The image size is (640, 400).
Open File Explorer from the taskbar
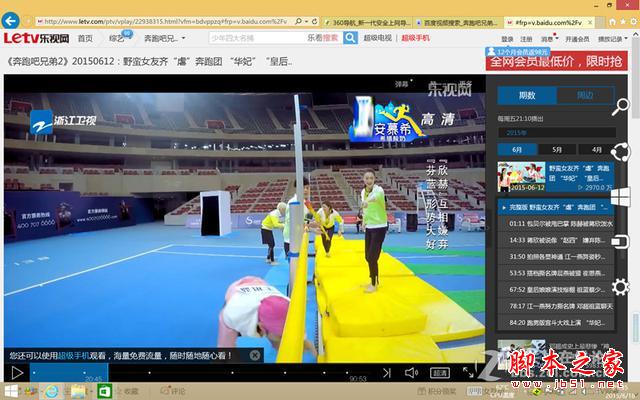[78, 391]
